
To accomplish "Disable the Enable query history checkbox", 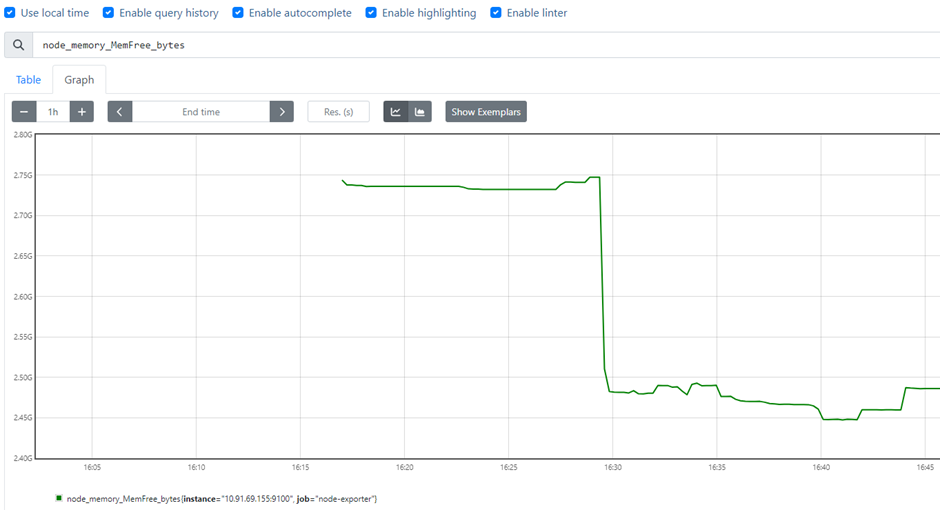I will 109,13.
